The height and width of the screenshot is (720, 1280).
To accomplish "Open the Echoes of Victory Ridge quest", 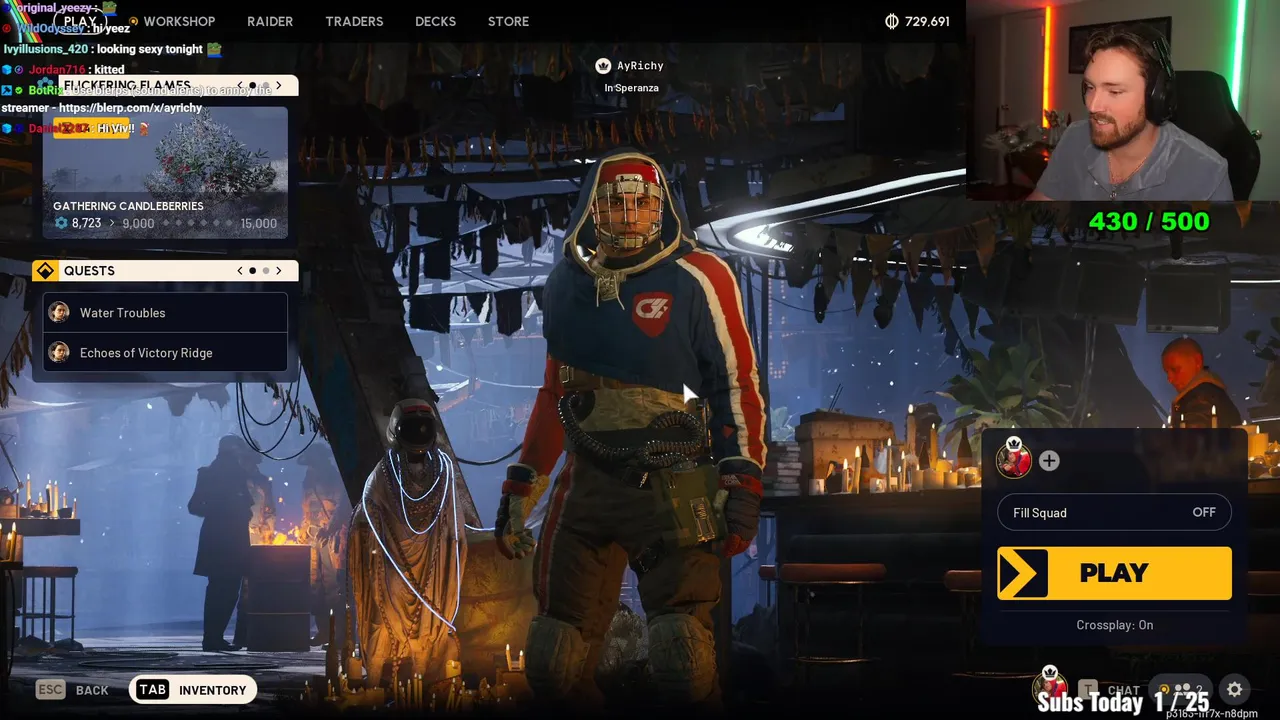I will coord(165,353).
